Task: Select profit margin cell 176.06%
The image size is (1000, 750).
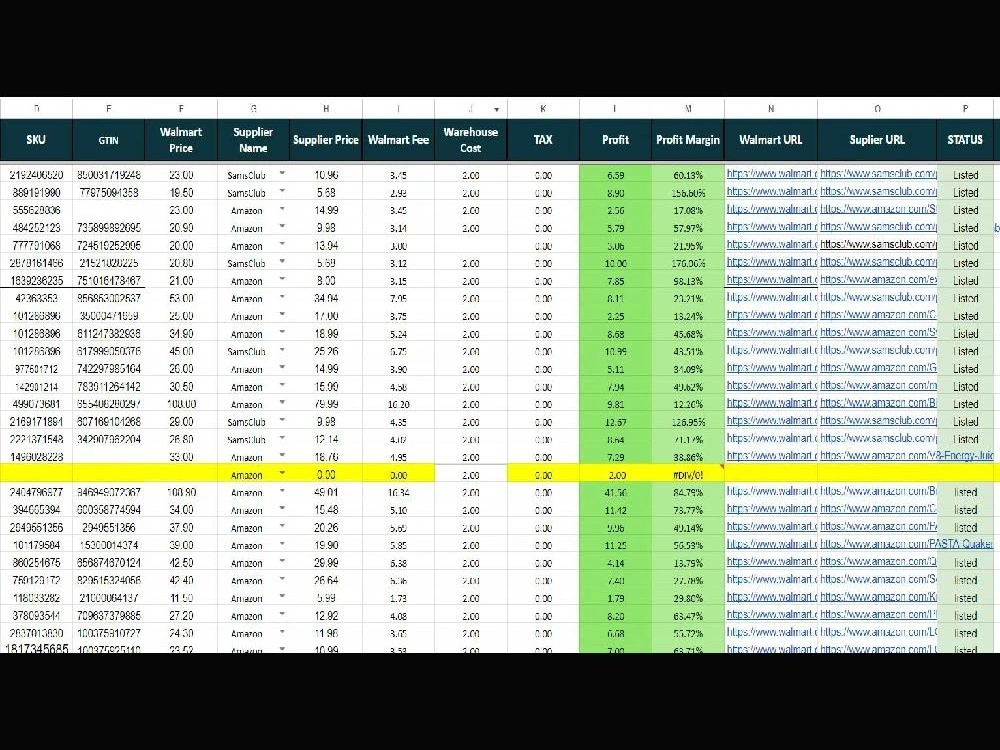Action: (688, 263)
